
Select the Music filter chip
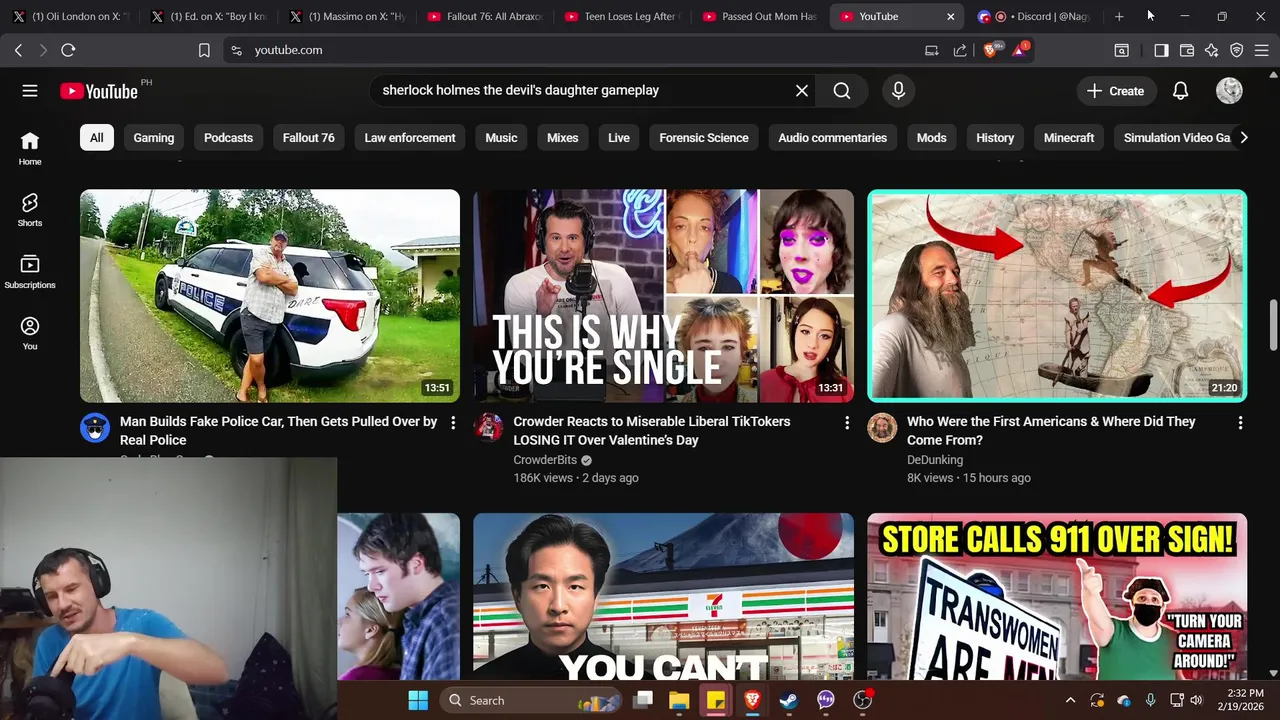(x=501, y=138)
